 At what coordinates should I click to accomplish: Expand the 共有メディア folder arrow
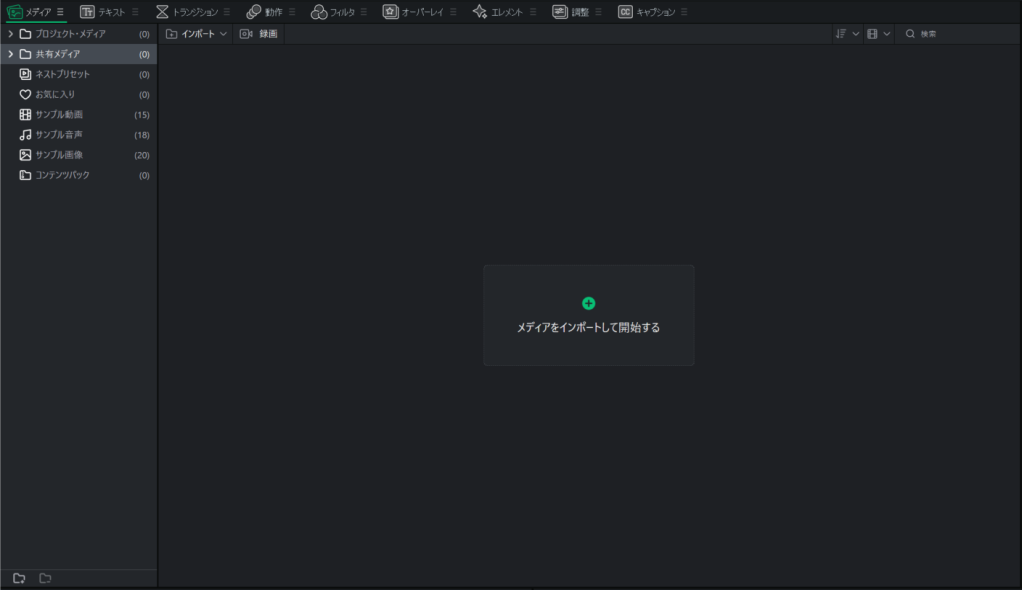point(11,54)
